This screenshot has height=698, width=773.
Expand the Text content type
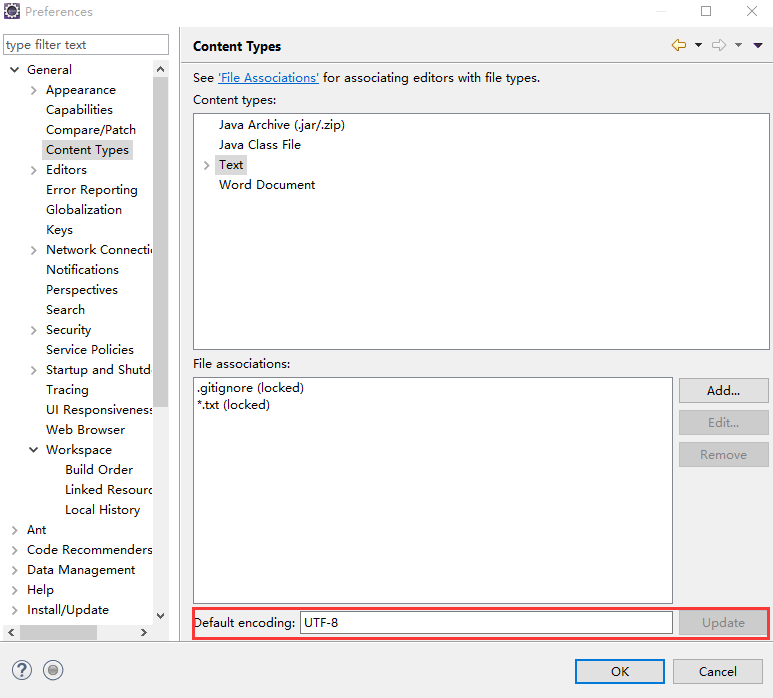pos(207,165)
